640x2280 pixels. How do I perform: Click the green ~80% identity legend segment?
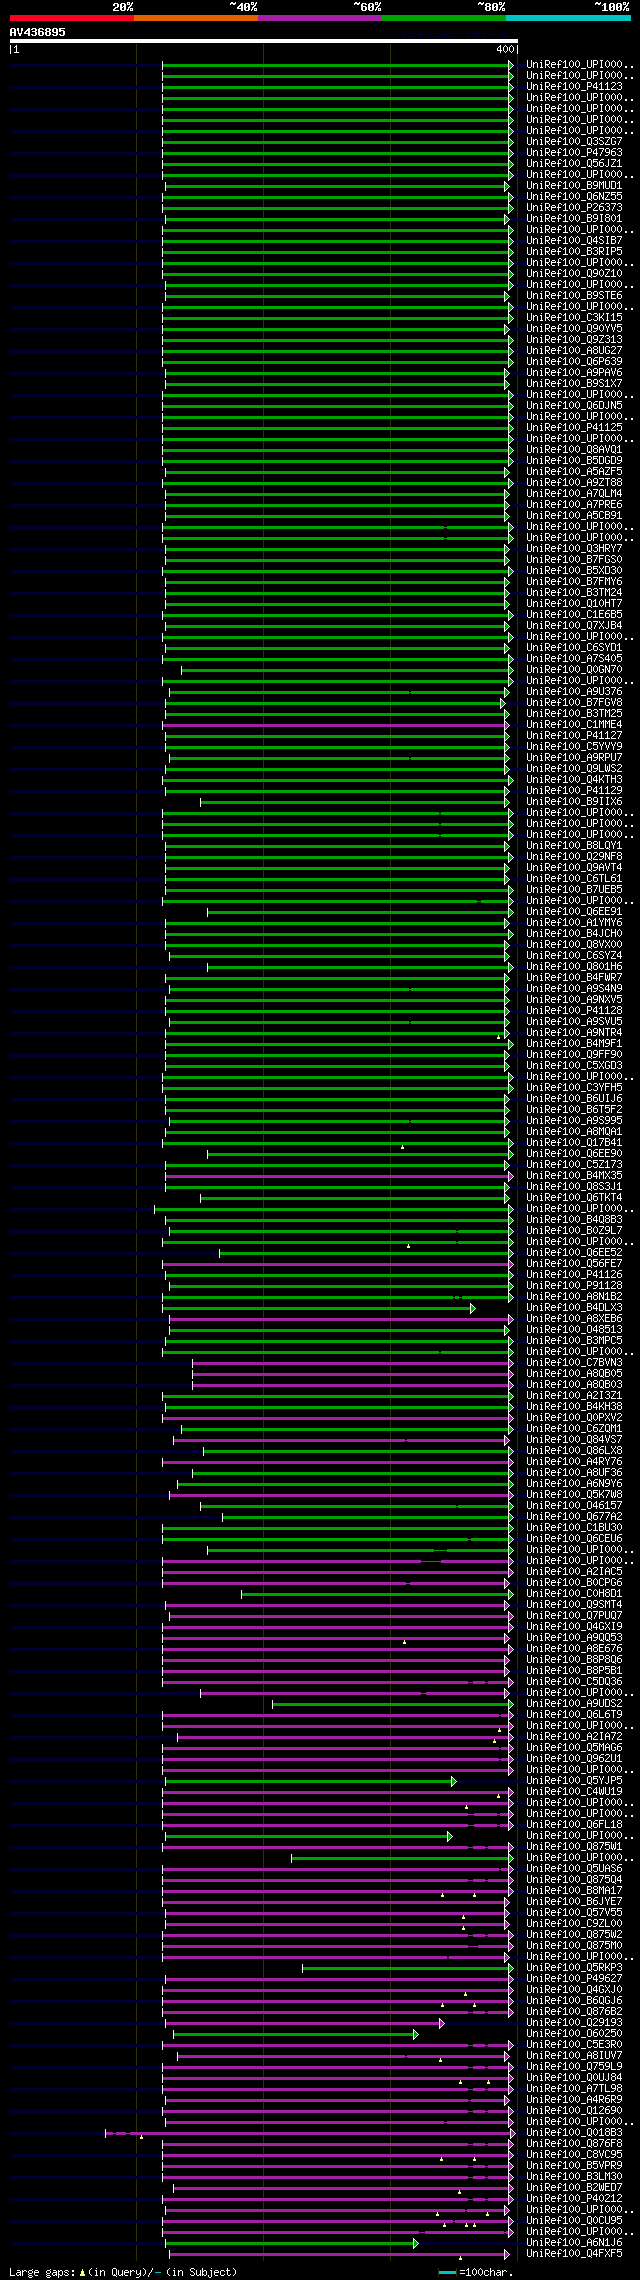click(x=444, y=18)
